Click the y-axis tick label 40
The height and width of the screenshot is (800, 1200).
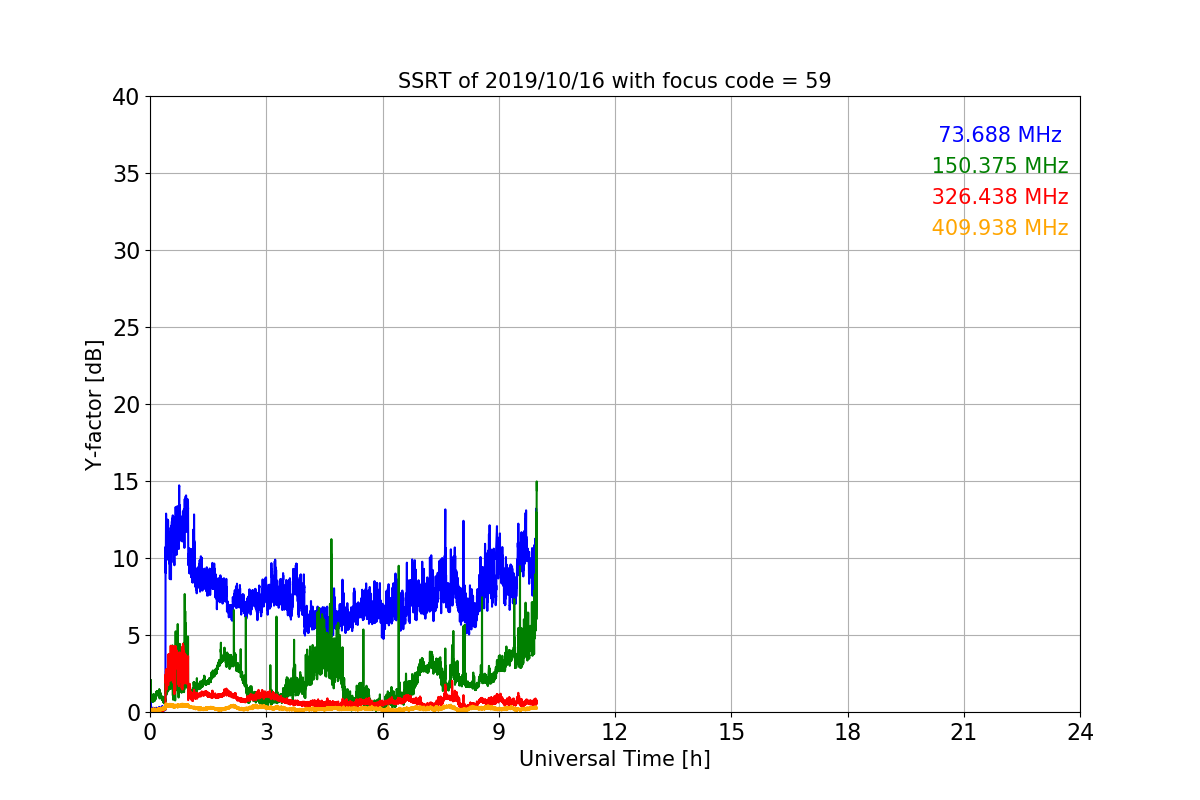pos(125,97)
